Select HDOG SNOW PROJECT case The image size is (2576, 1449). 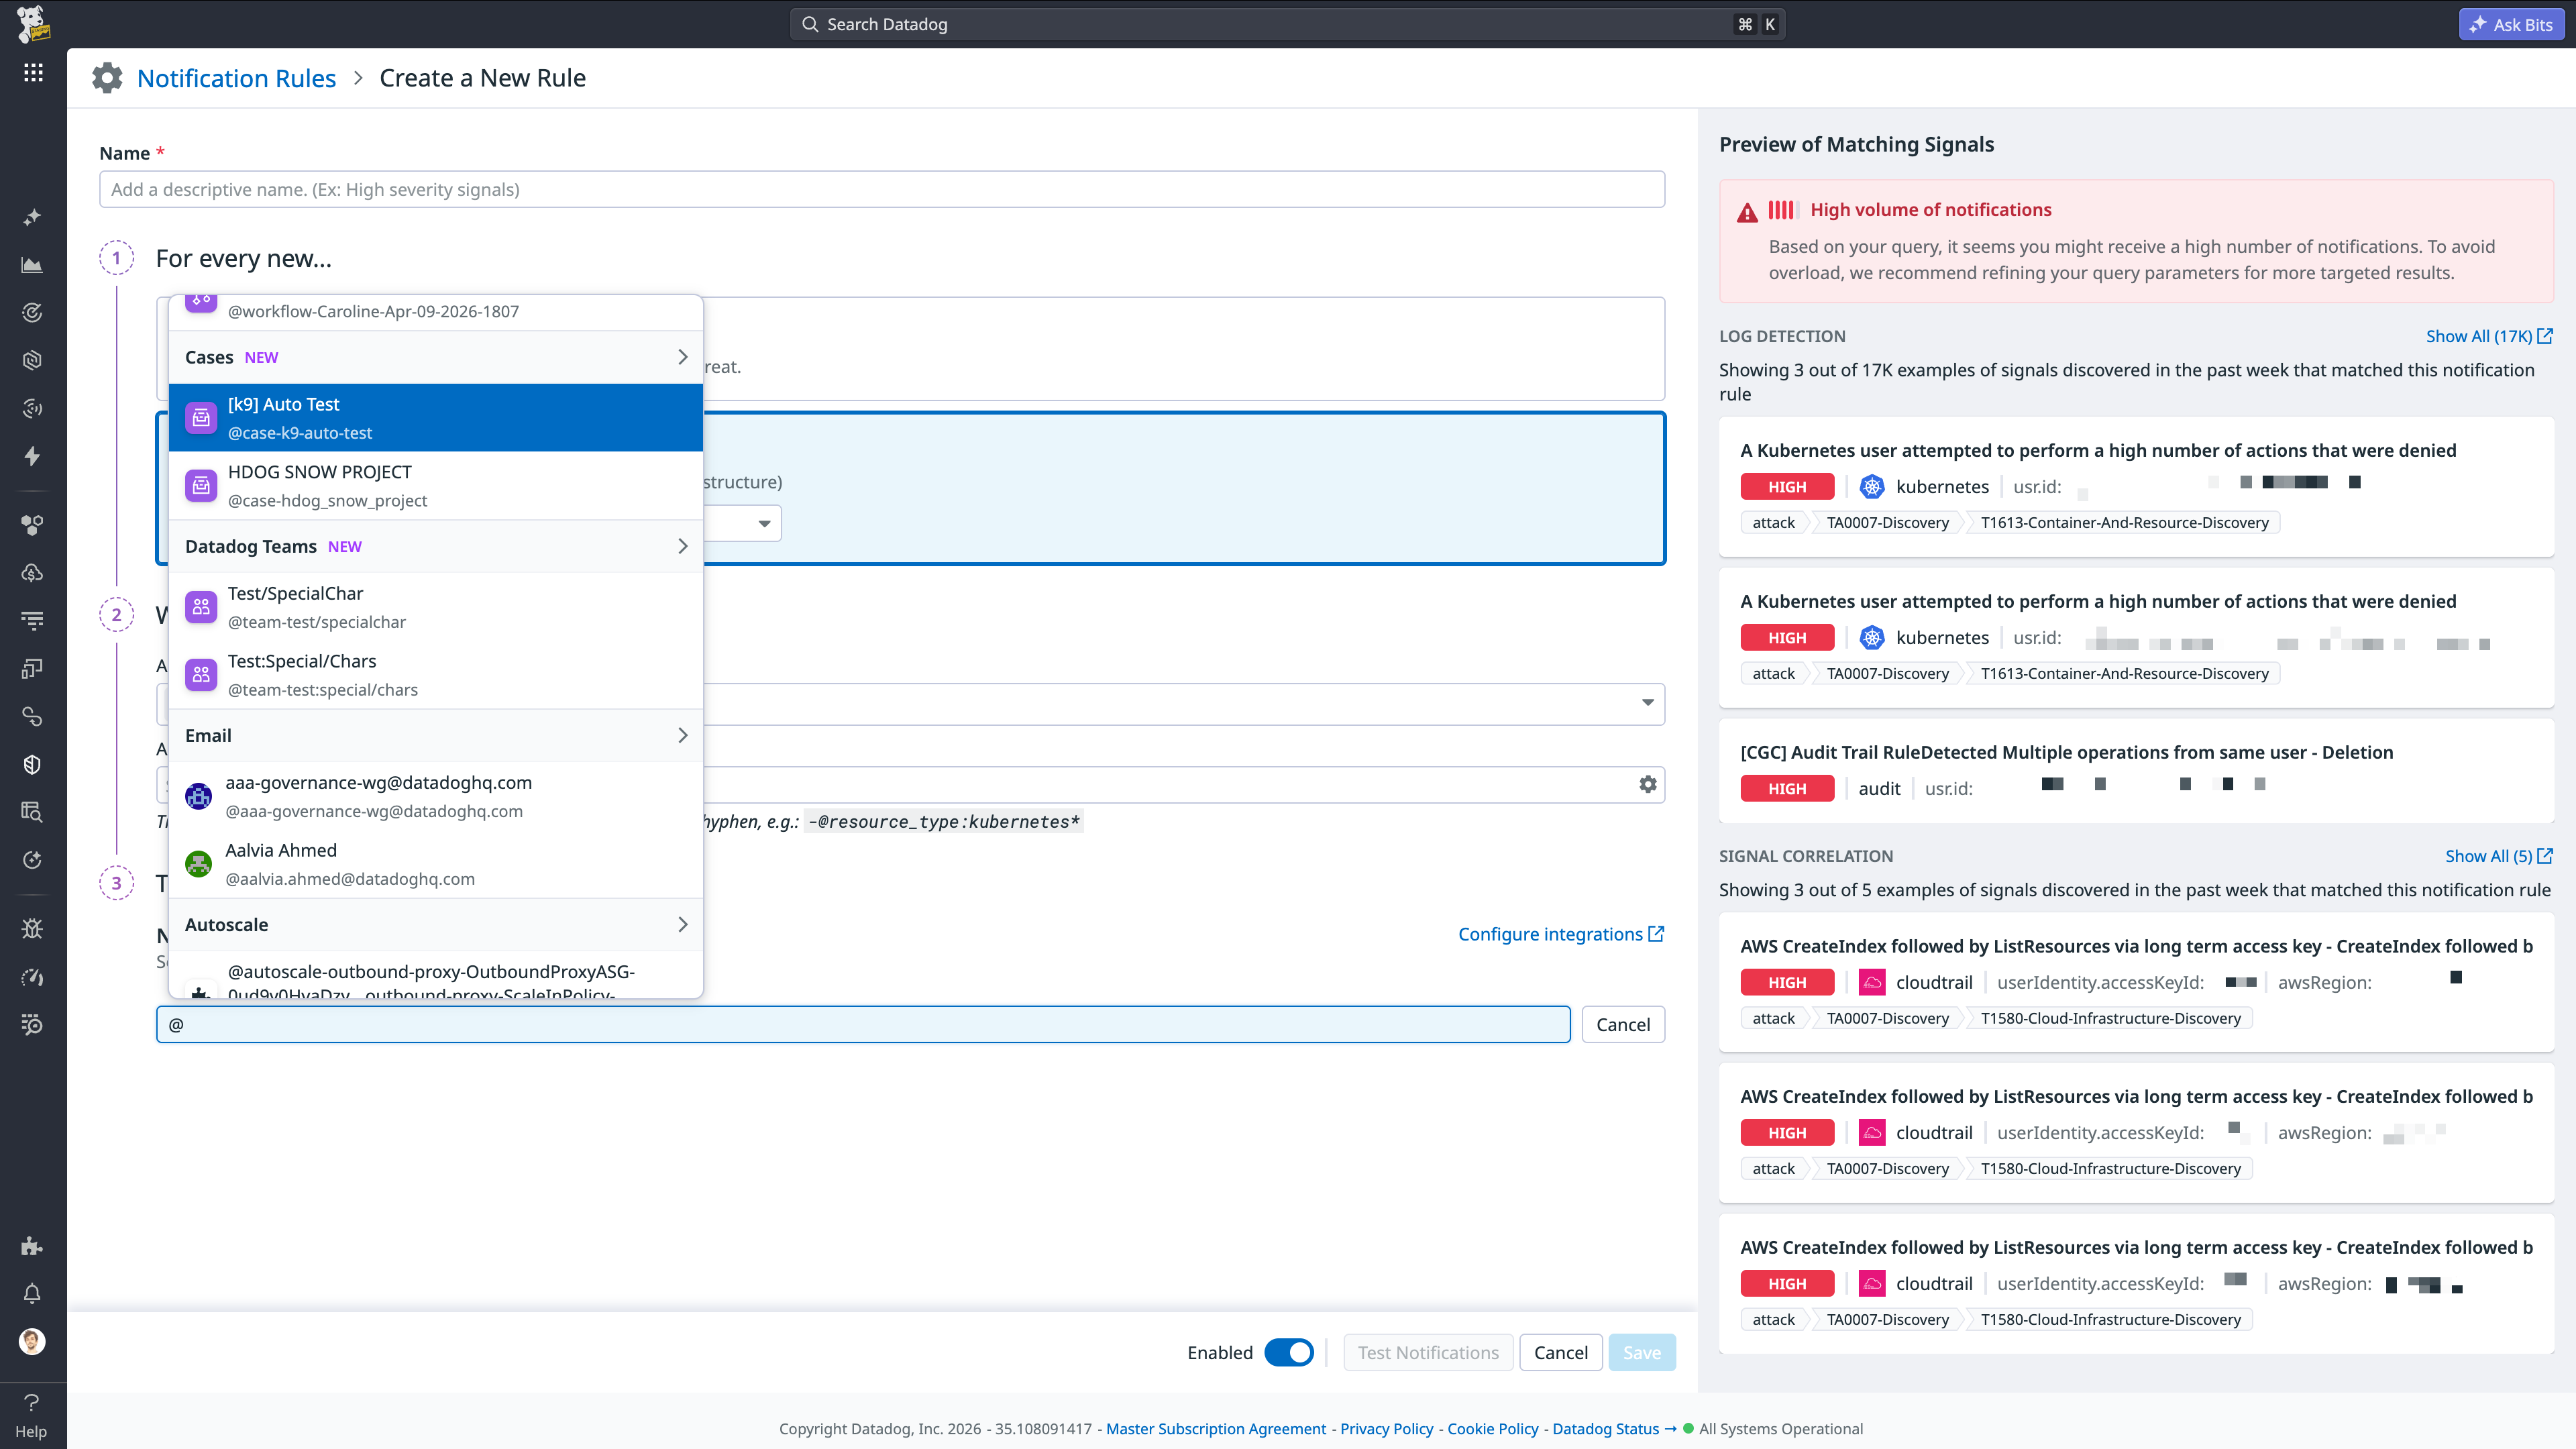click(x=436, y=486)
